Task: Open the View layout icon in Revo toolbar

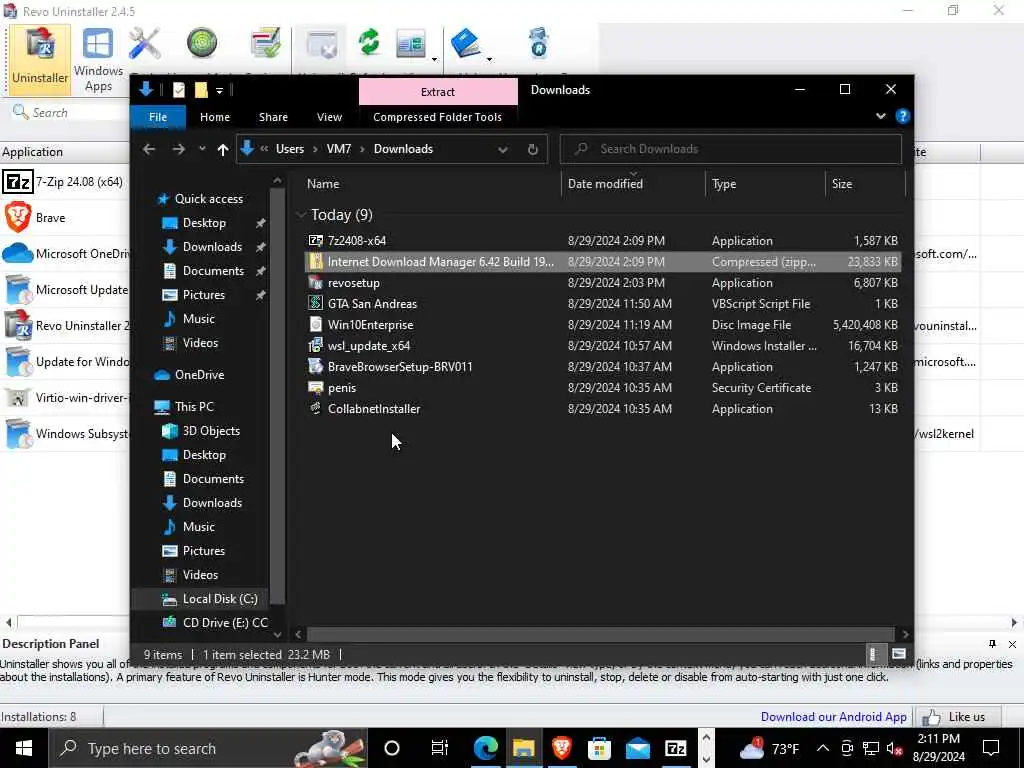Action: [411, 44]
